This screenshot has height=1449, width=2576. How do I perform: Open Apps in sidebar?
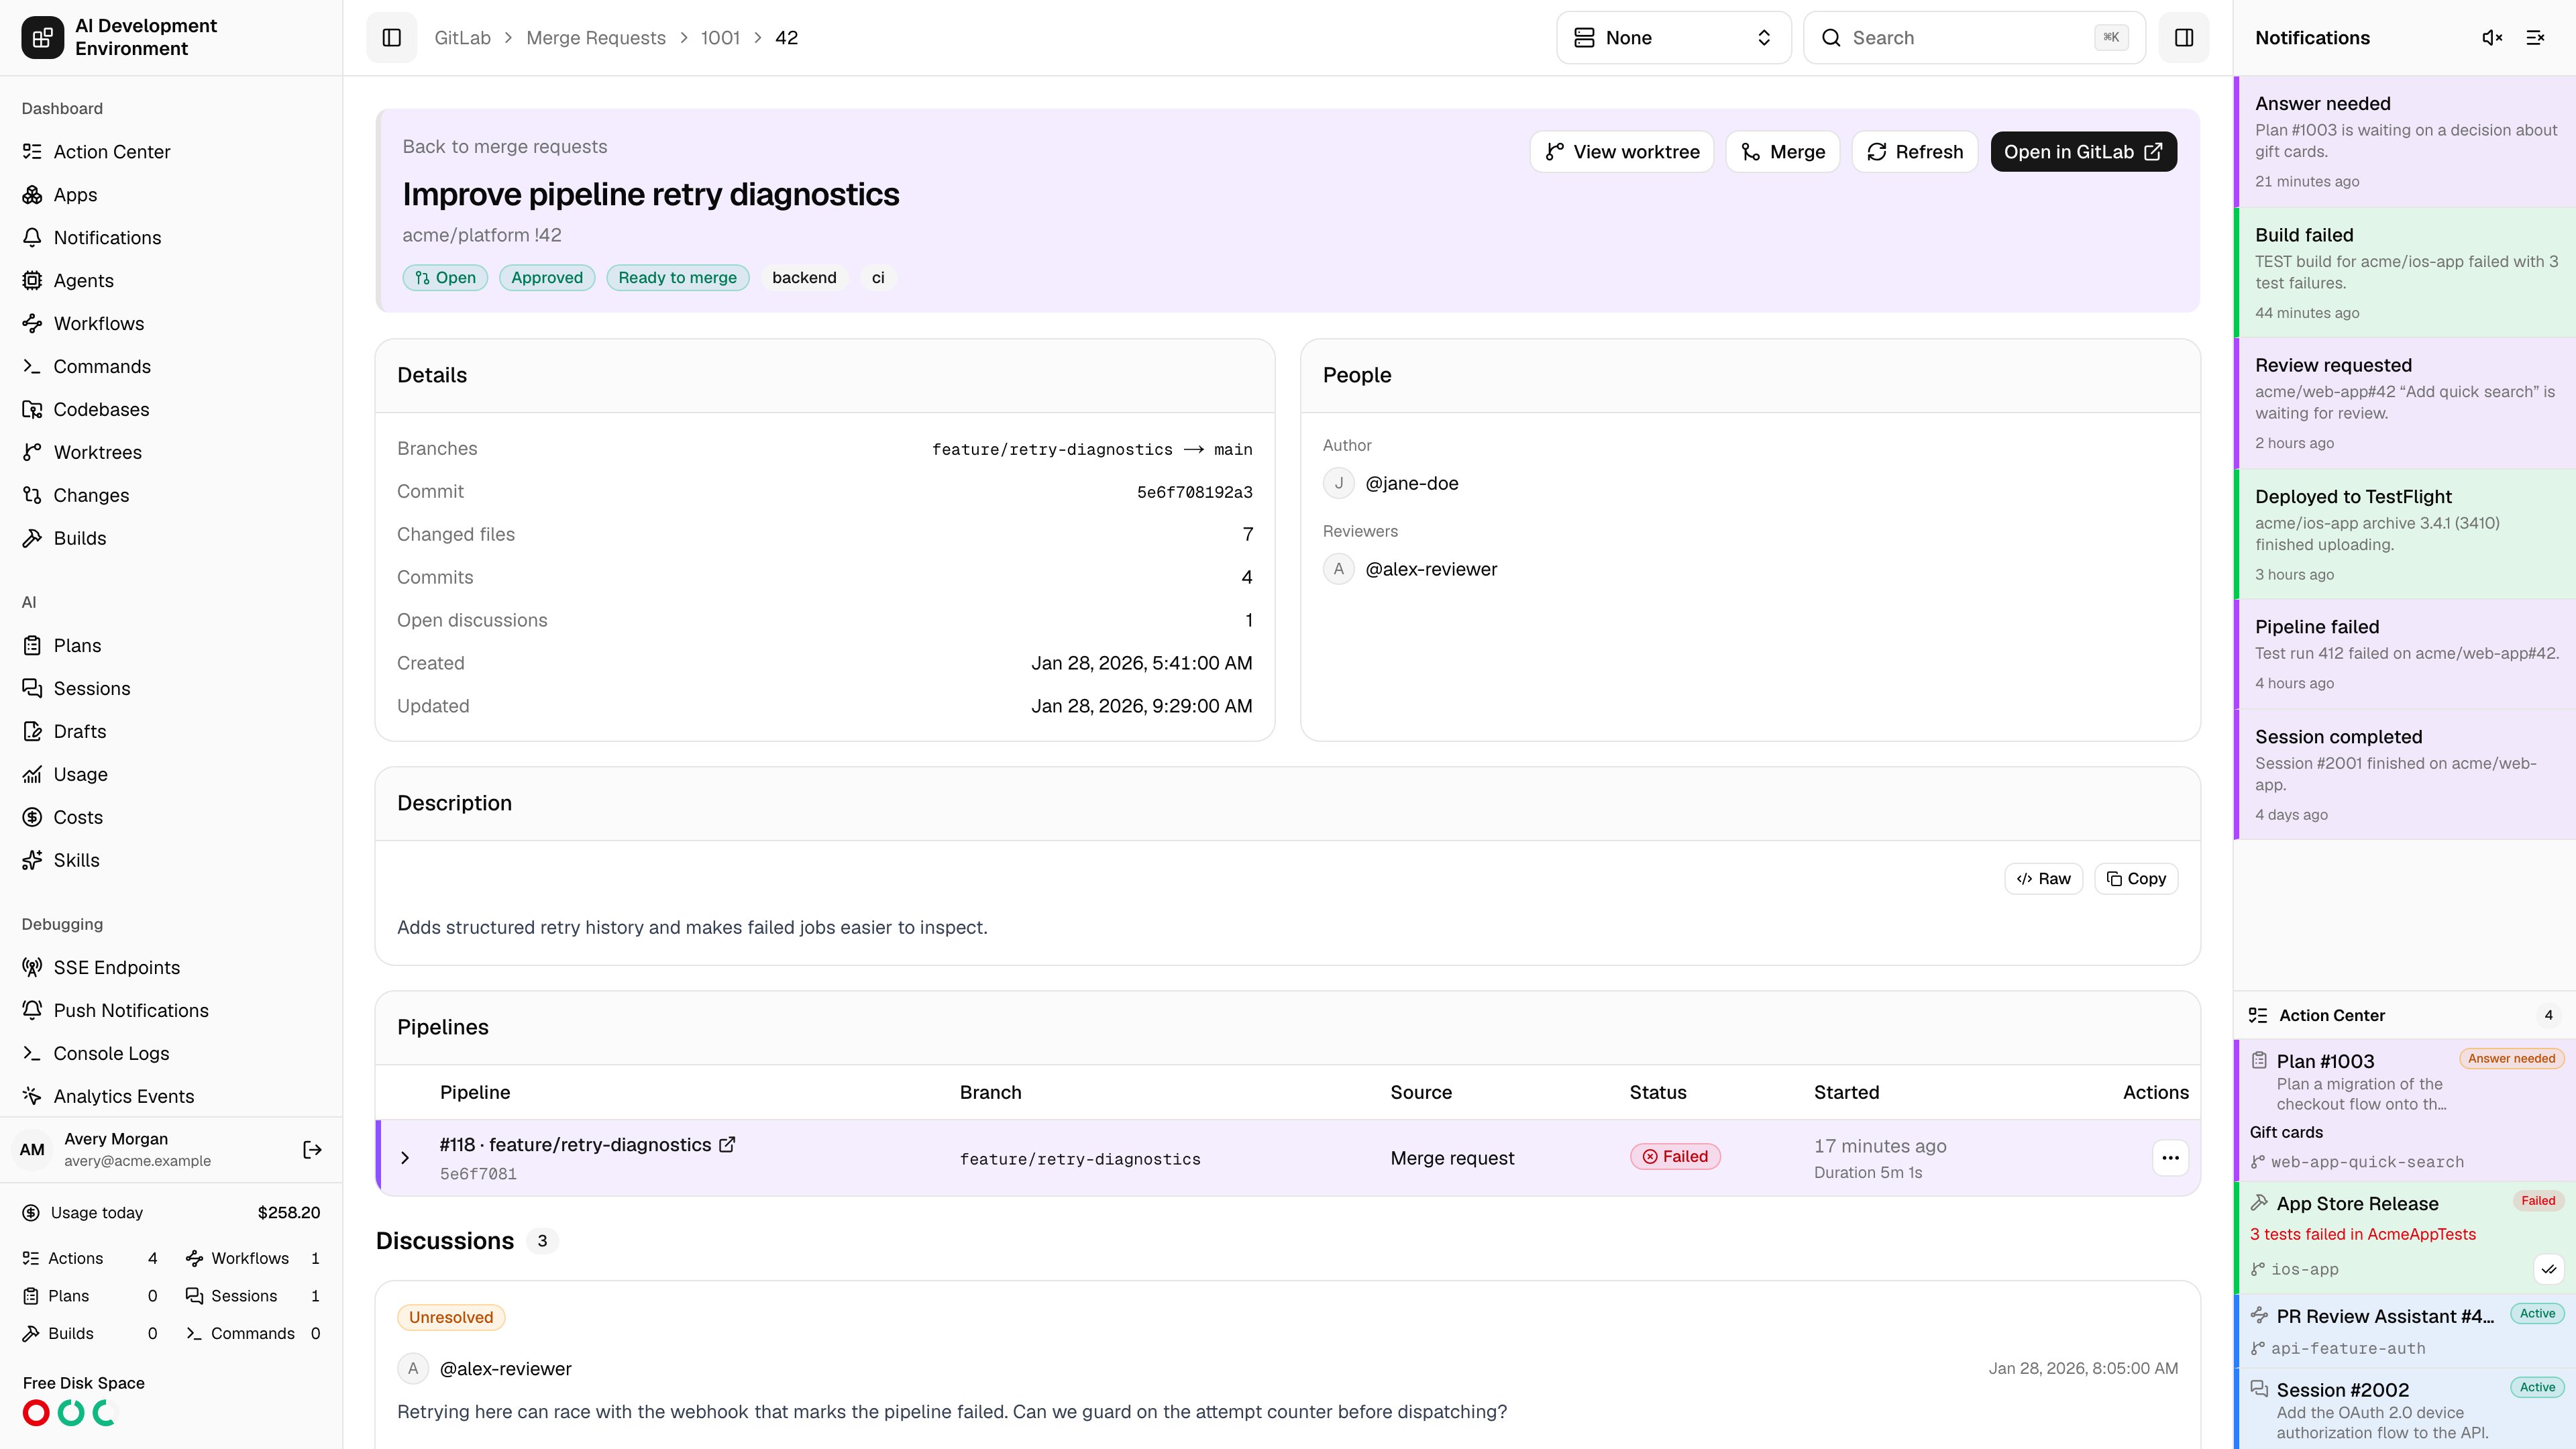pos(171,194)
